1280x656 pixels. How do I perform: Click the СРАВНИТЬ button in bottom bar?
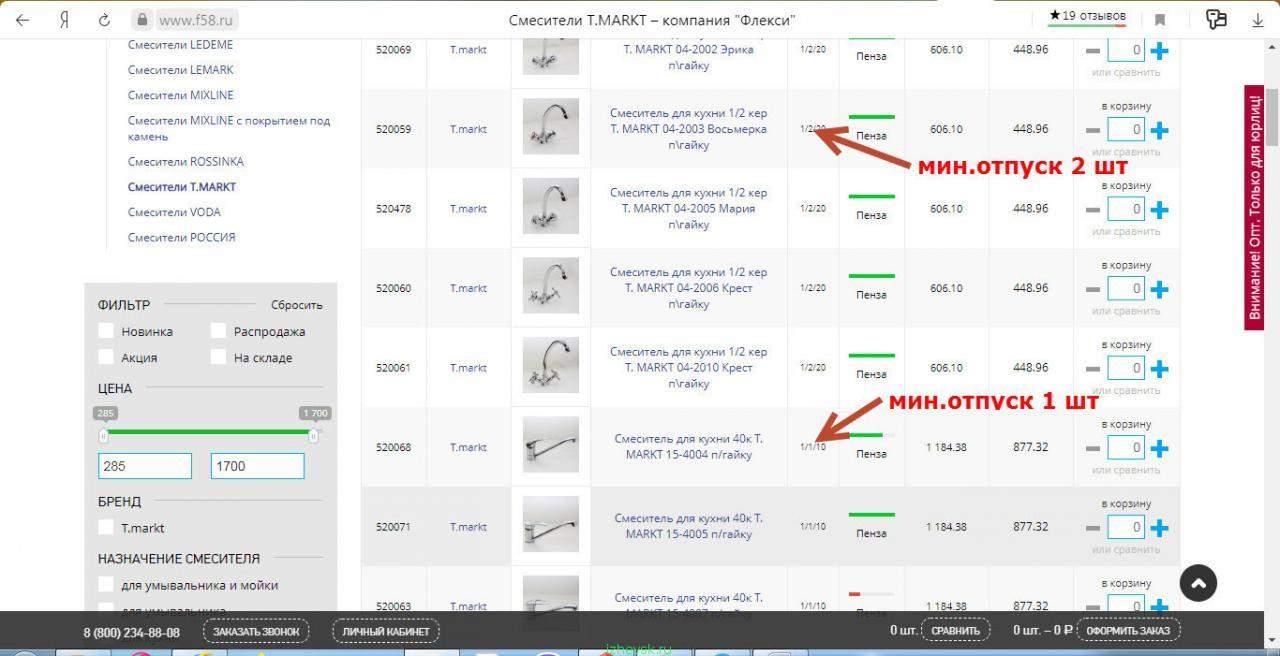click(x=955, y=631)
